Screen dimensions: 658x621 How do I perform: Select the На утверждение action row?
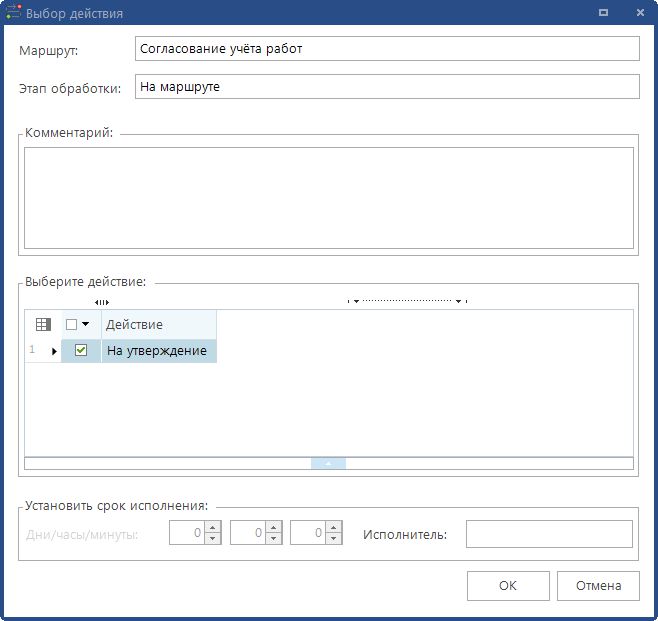point(157,351)
